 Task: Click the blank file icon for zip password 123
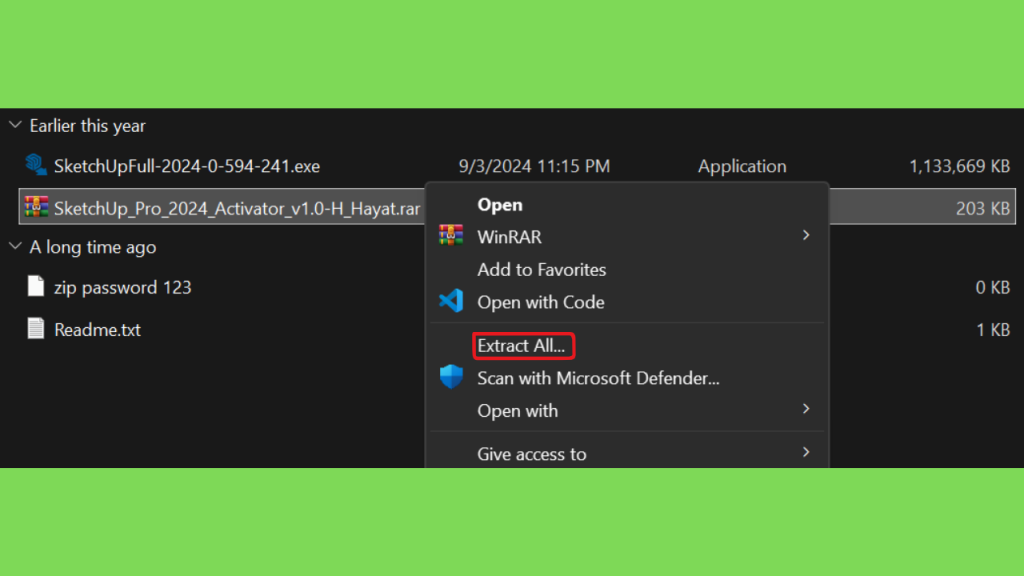point(36,286)
